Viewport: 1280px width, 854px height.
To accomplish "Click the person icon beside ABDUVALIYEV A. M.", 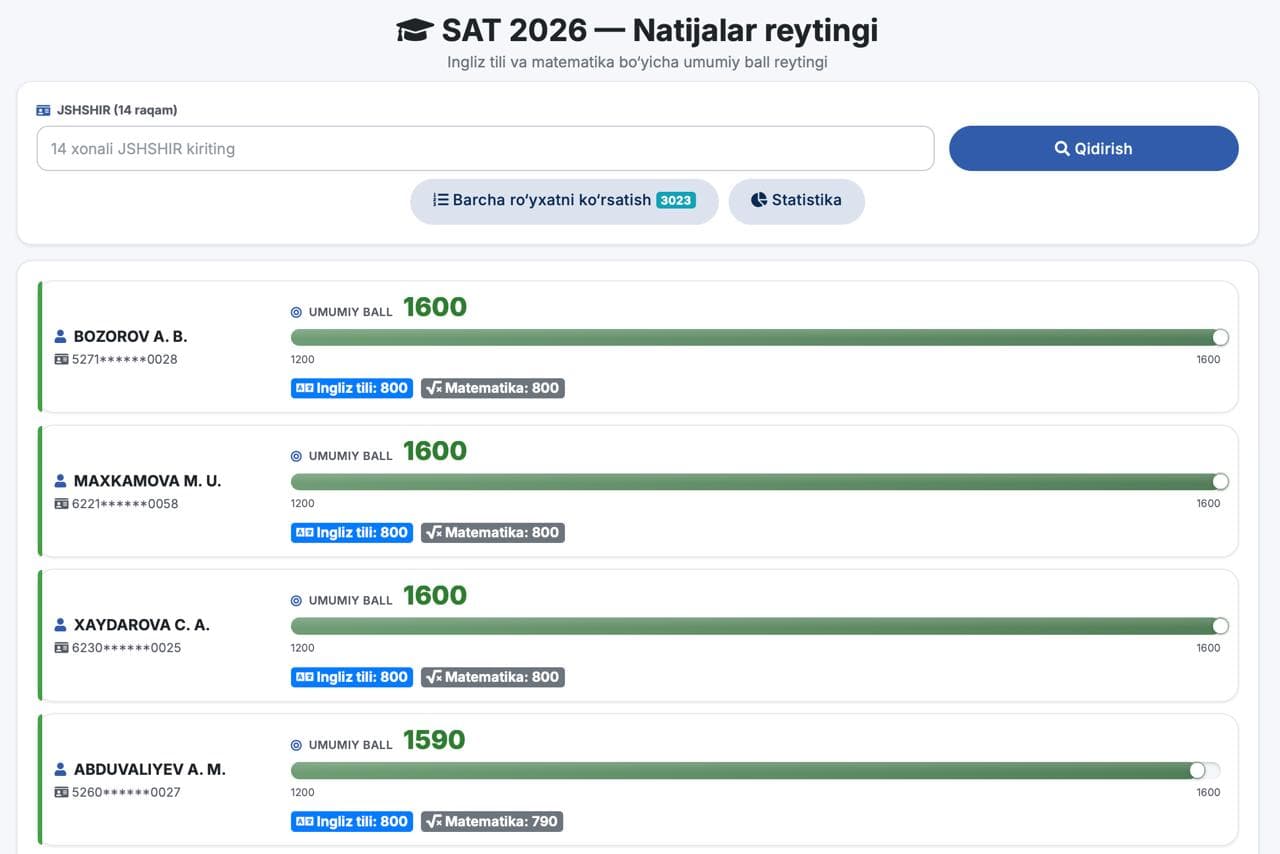I will tap(61, 770).
